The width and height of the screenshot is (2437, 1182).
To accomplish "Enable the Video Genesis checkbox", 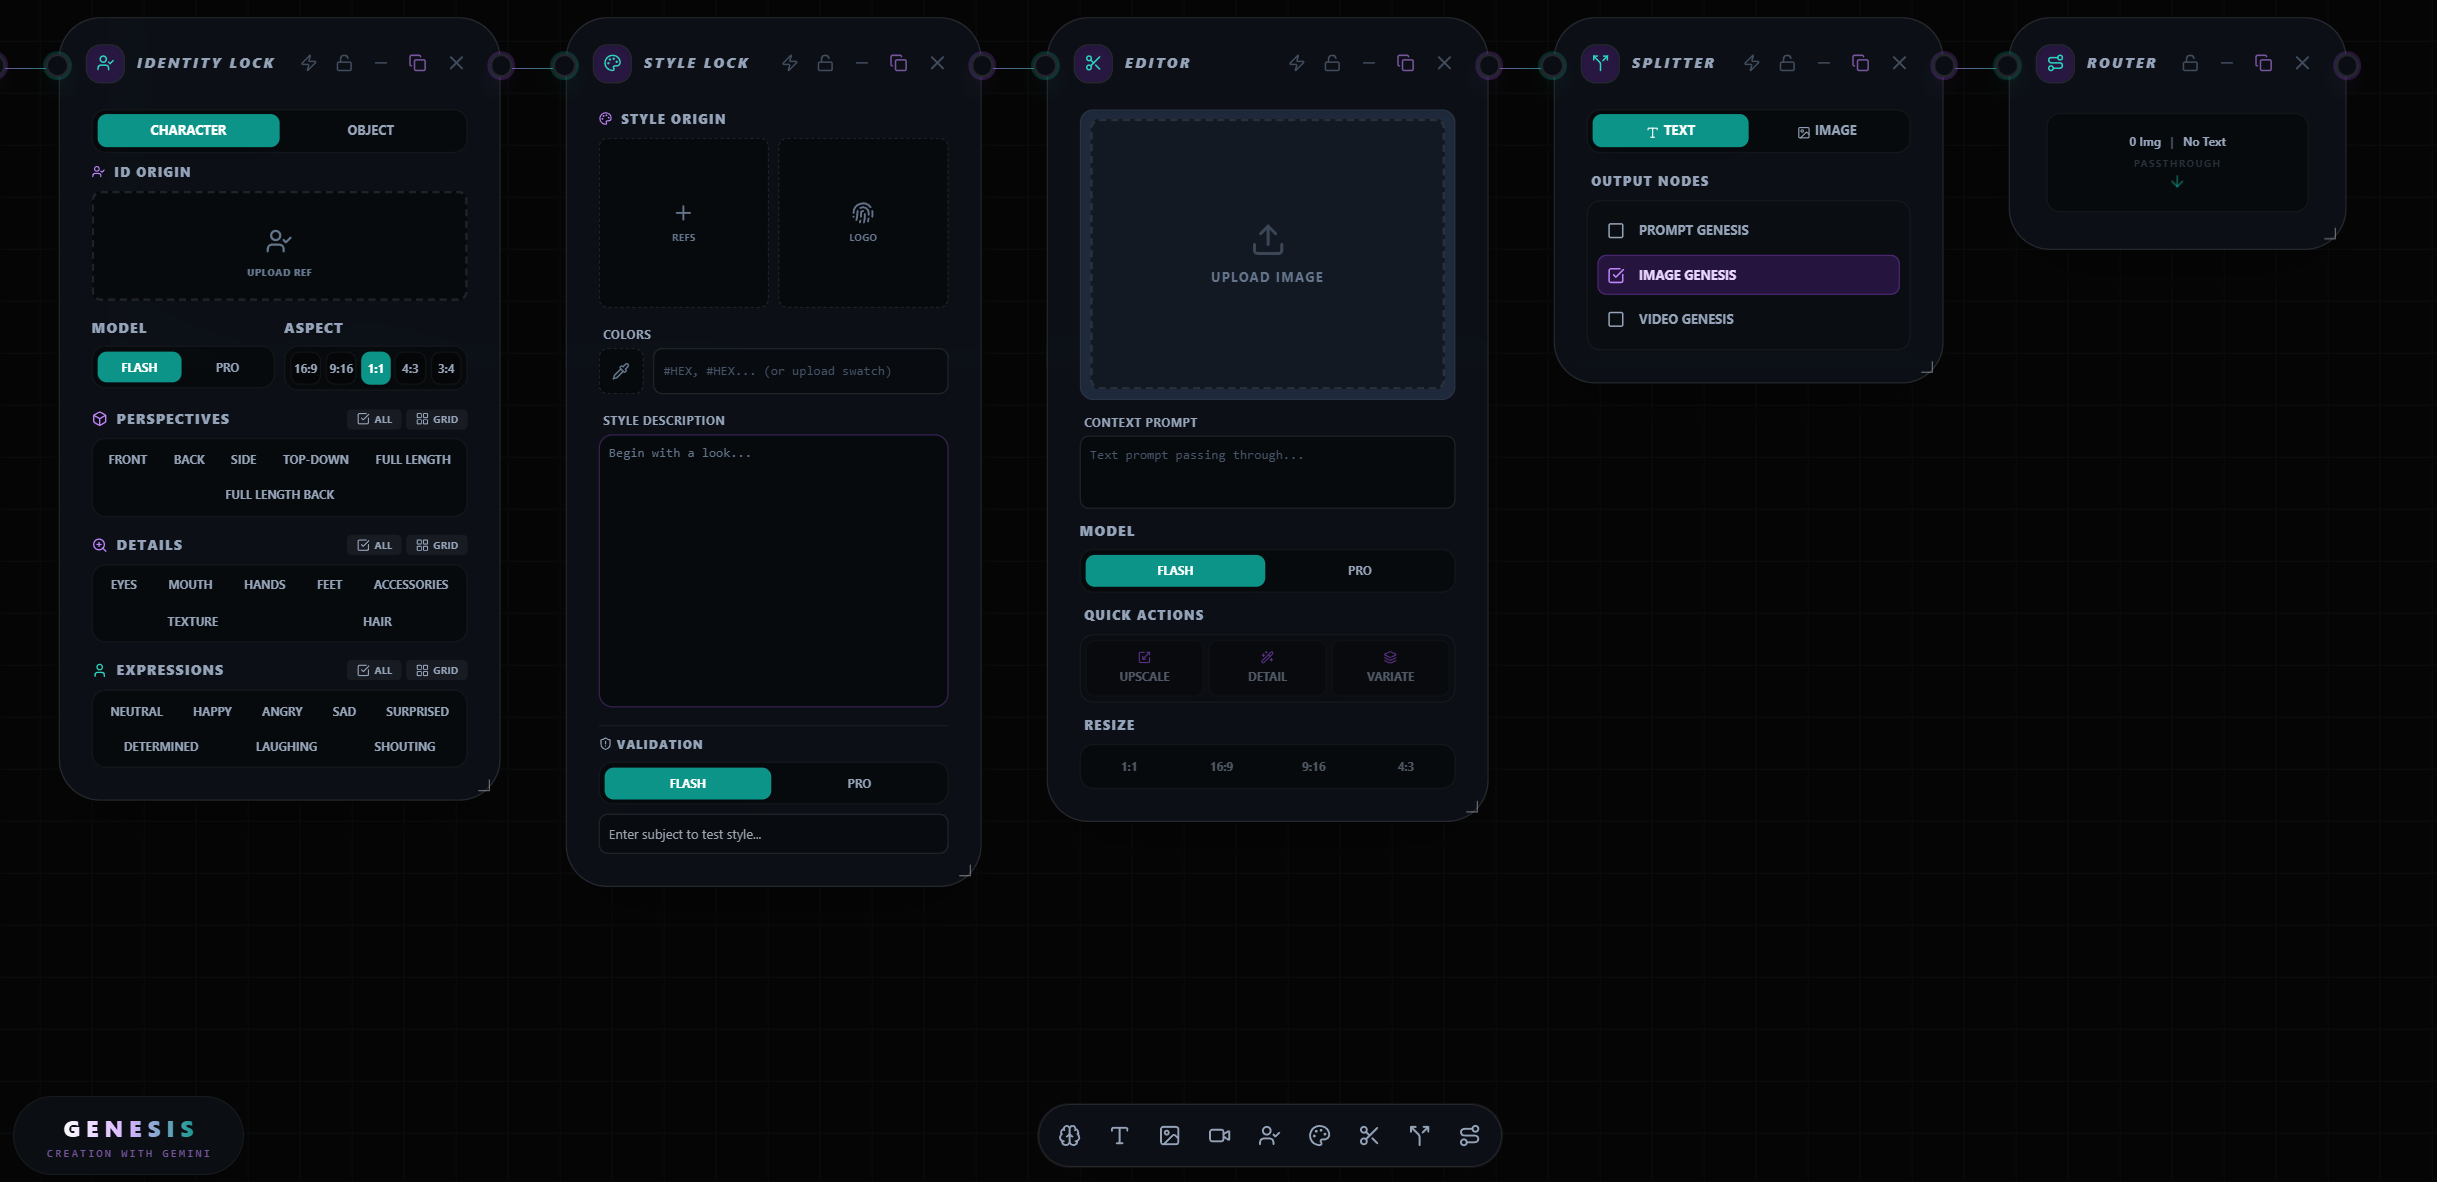I will point(1616,319).
